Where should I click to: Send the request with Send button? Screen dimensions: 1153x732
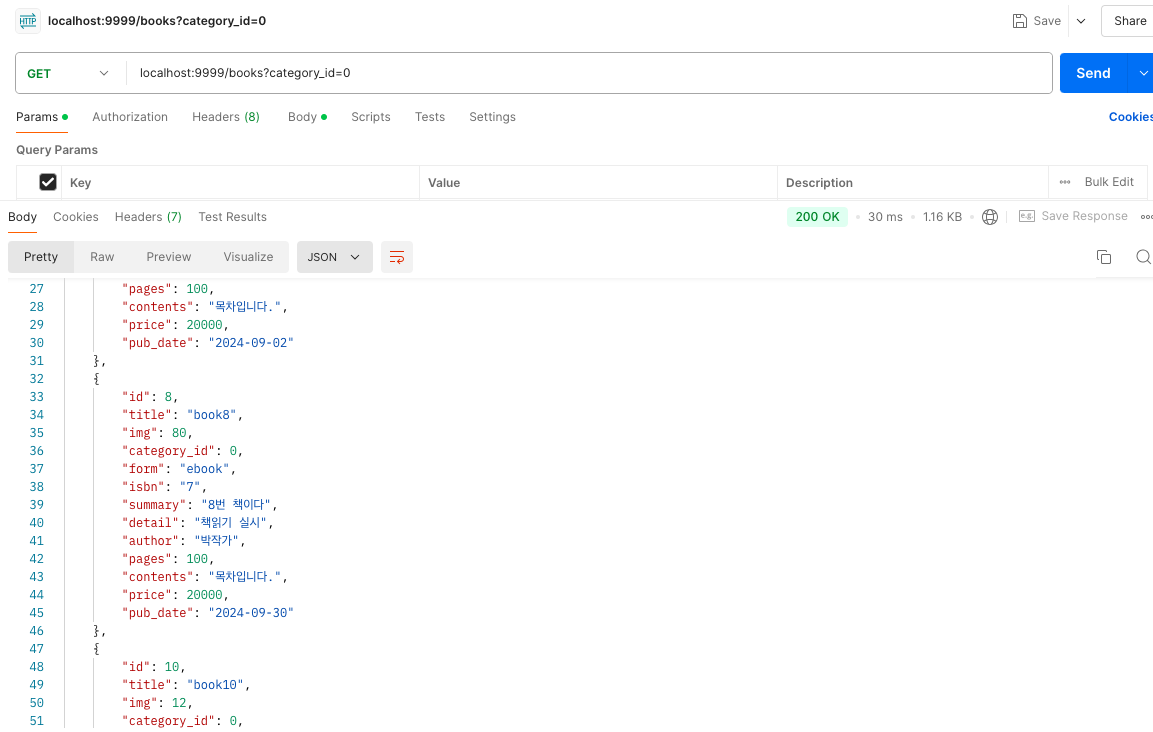point(1093,73)
